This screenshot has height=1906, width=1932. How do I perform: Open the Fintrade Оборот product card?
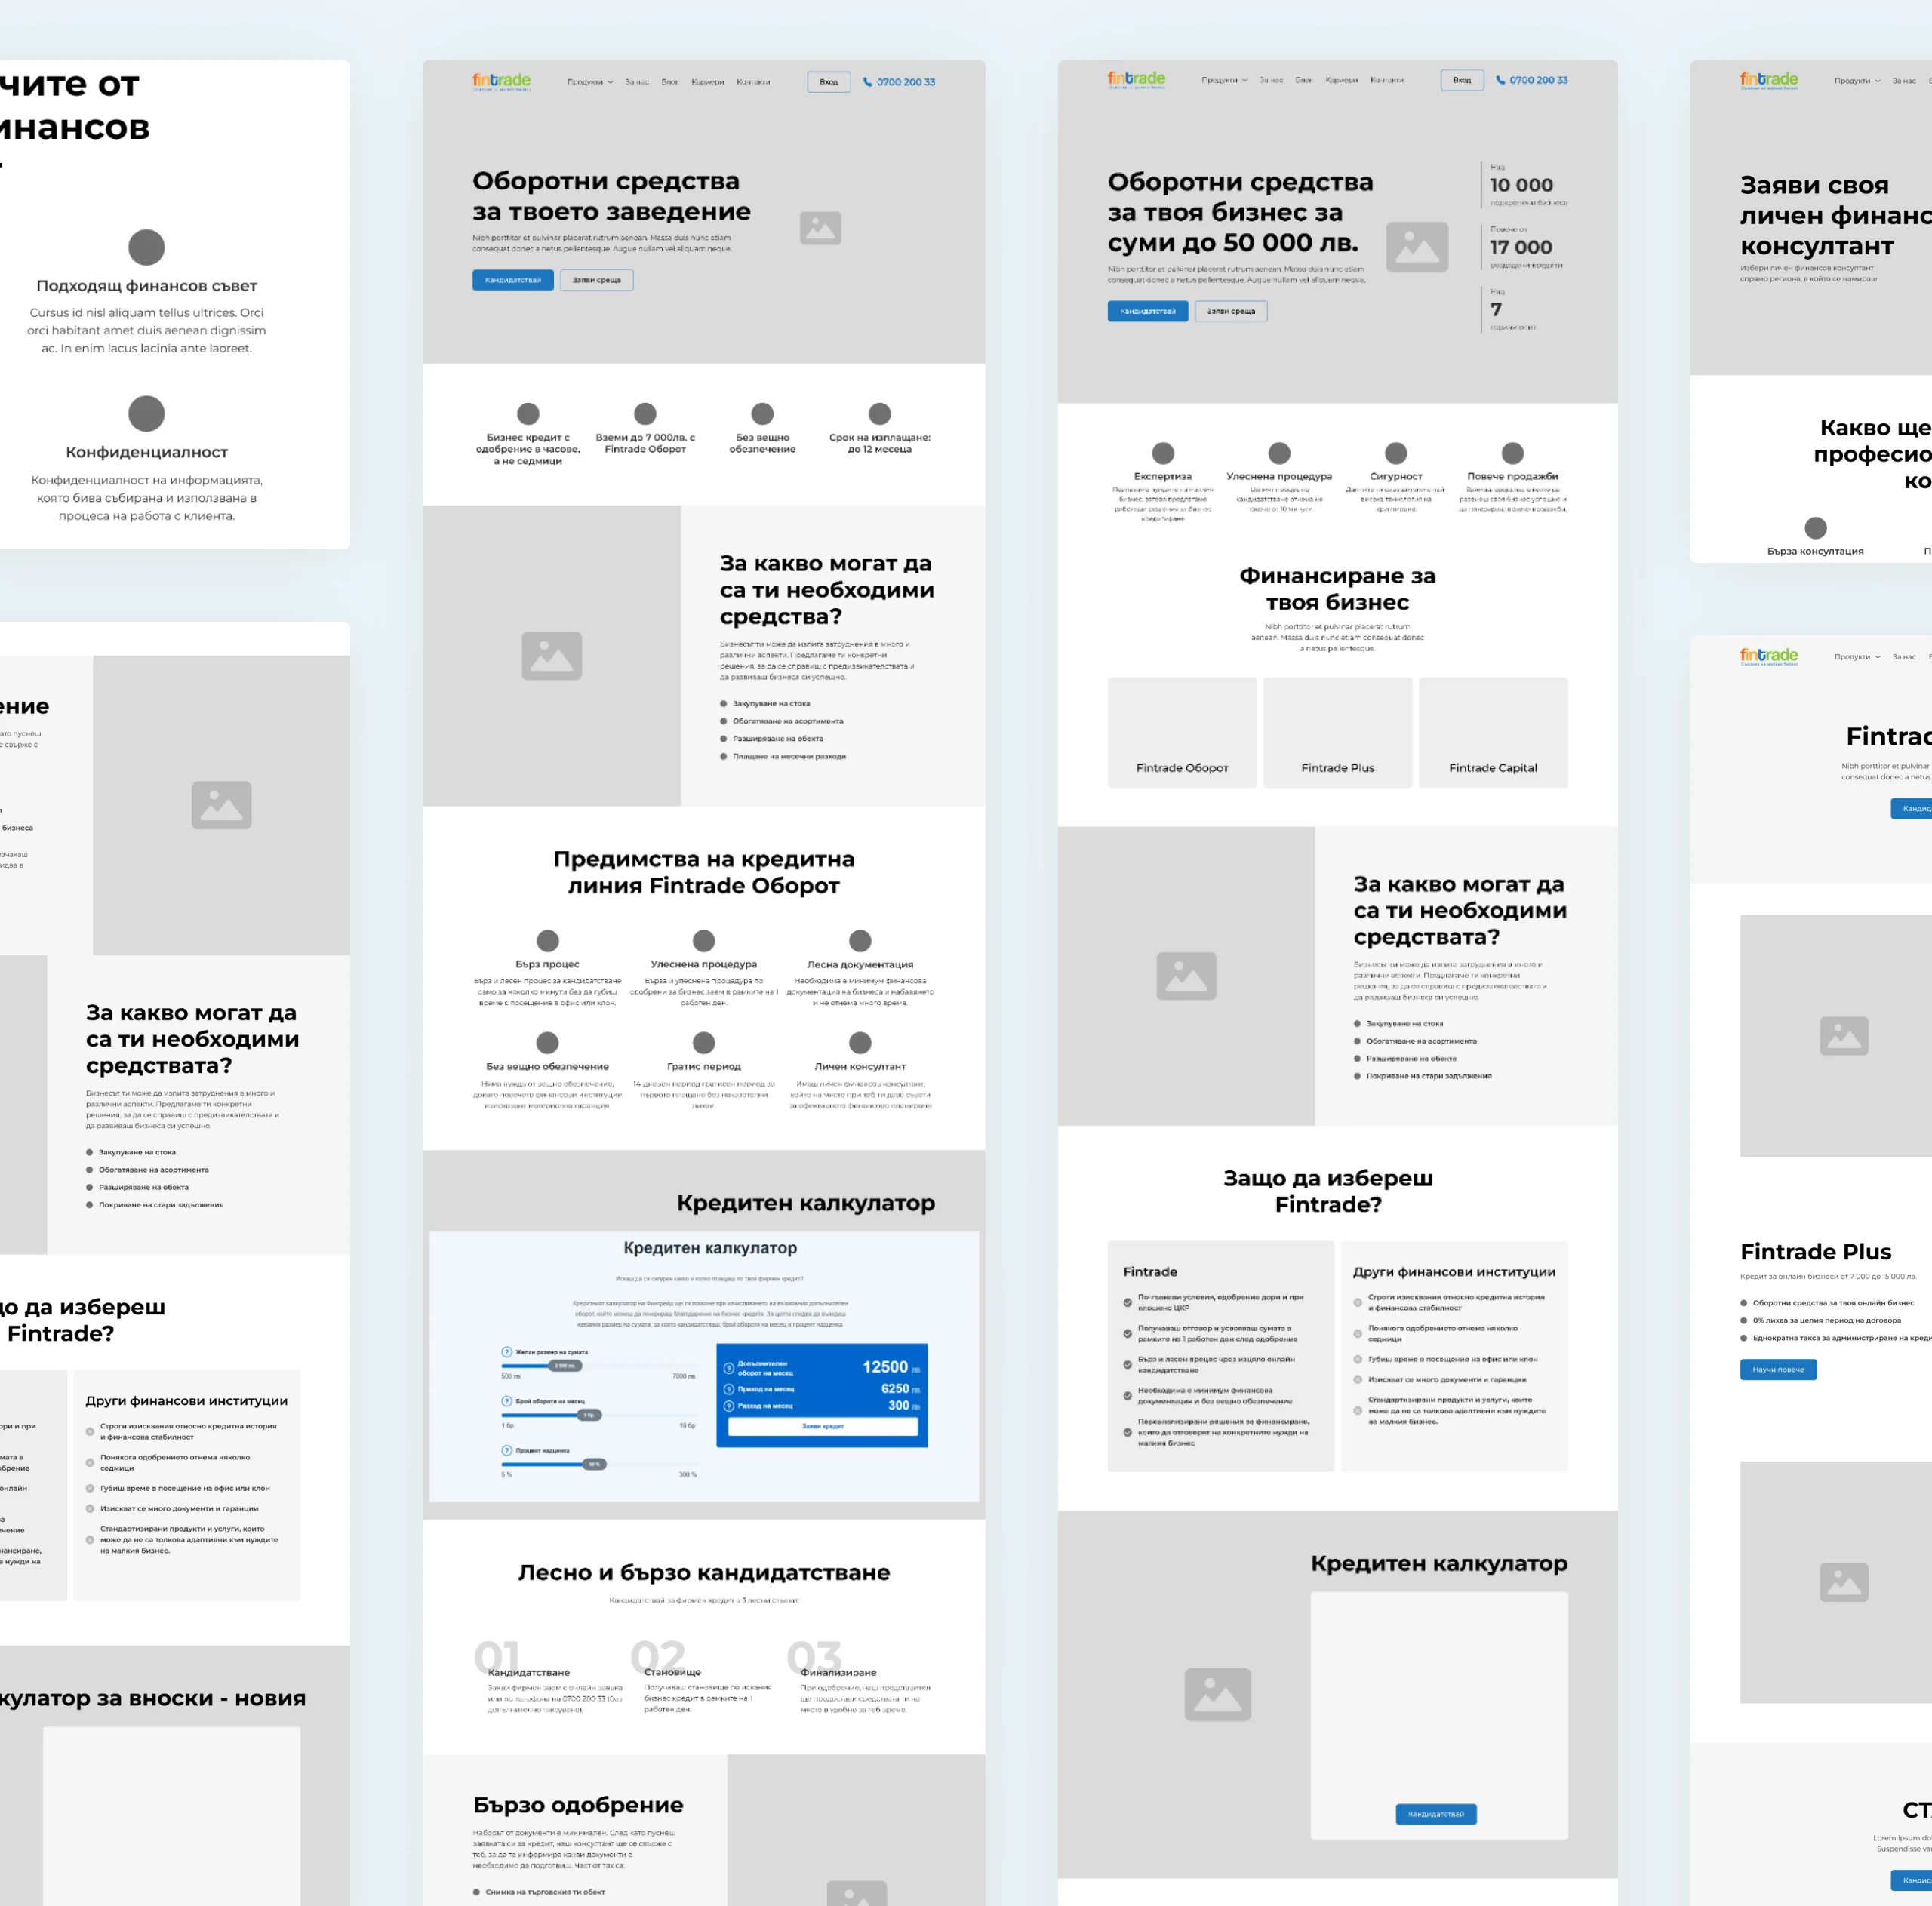[x=1182, y=732]
